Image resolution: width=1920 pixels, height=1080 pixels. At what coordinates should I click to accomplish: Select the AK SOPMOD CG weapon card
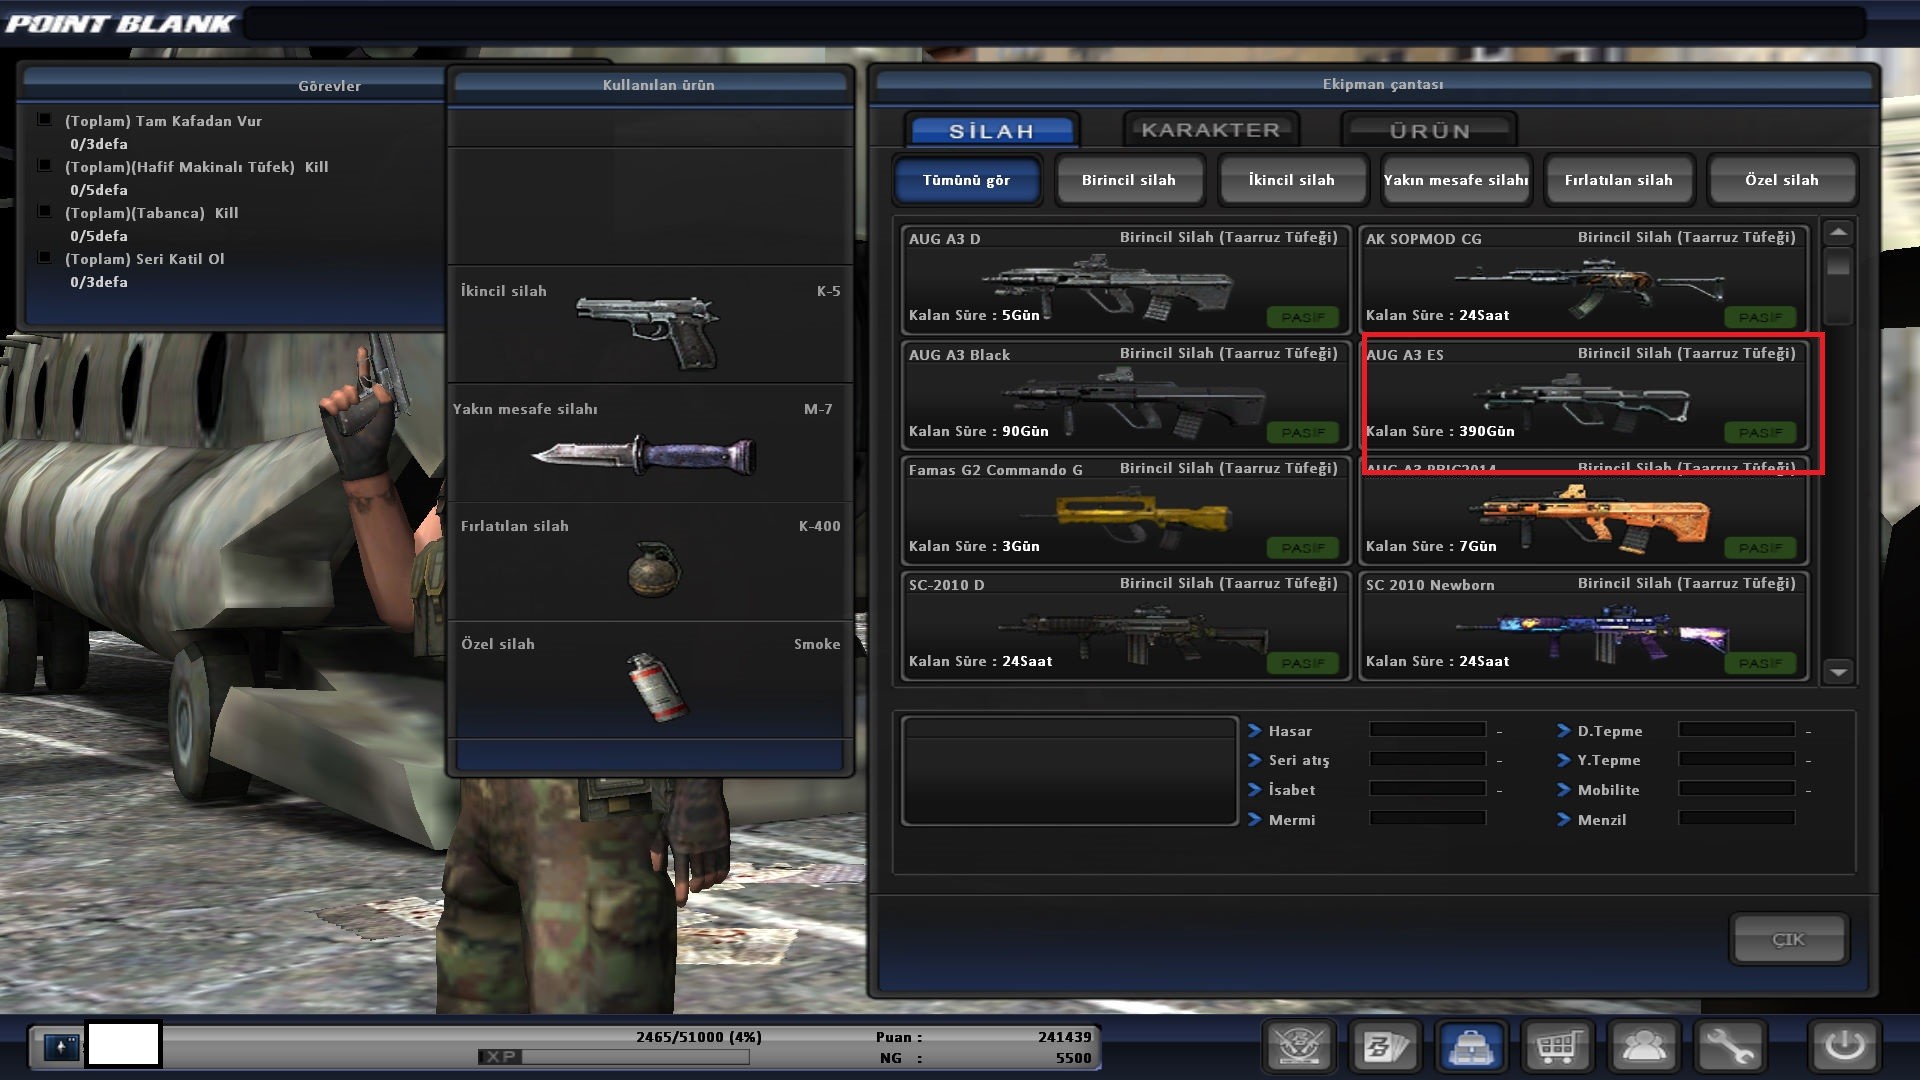1583,279
